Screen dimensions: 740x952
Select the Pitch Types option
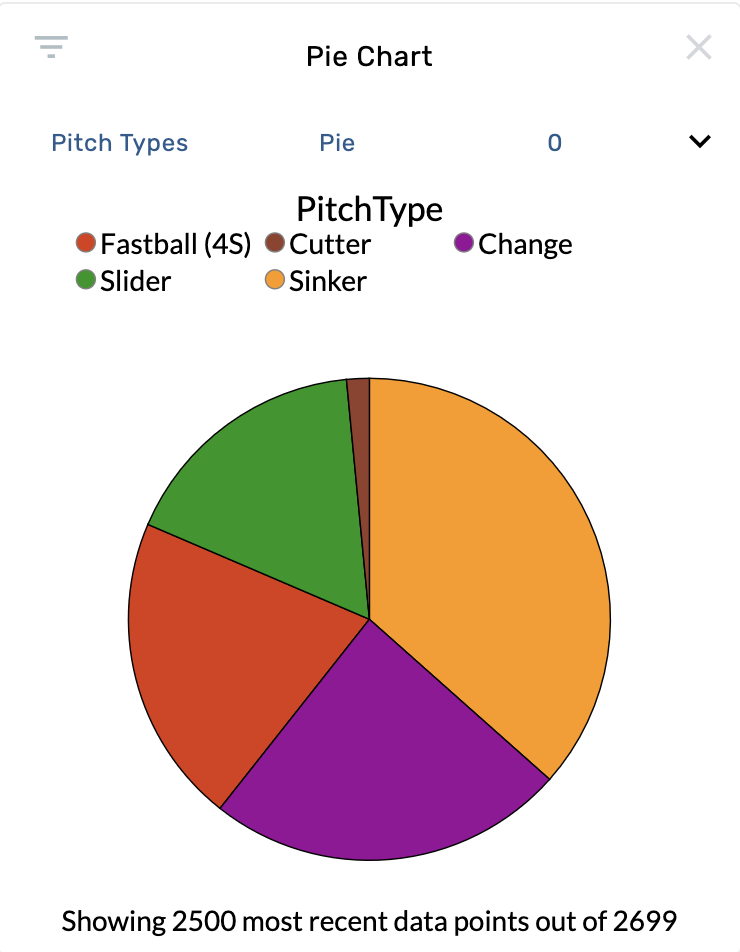pos(119,142)
